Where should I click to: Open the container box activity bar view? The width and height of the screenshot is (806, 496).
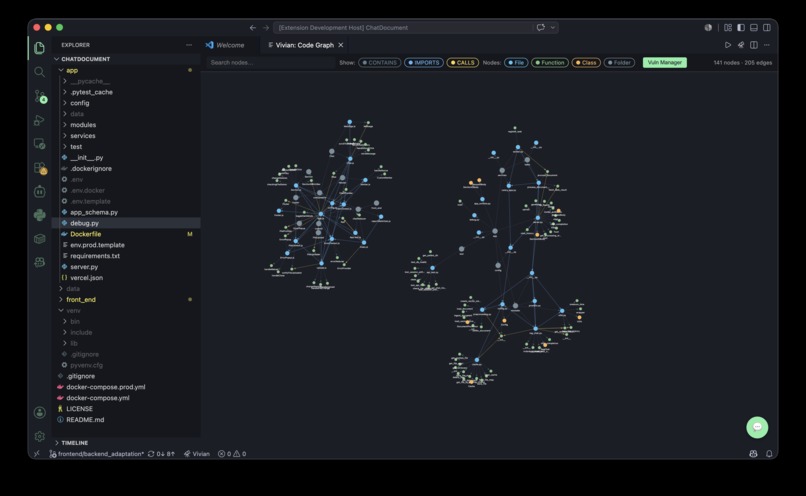click(x=40, y=239)
